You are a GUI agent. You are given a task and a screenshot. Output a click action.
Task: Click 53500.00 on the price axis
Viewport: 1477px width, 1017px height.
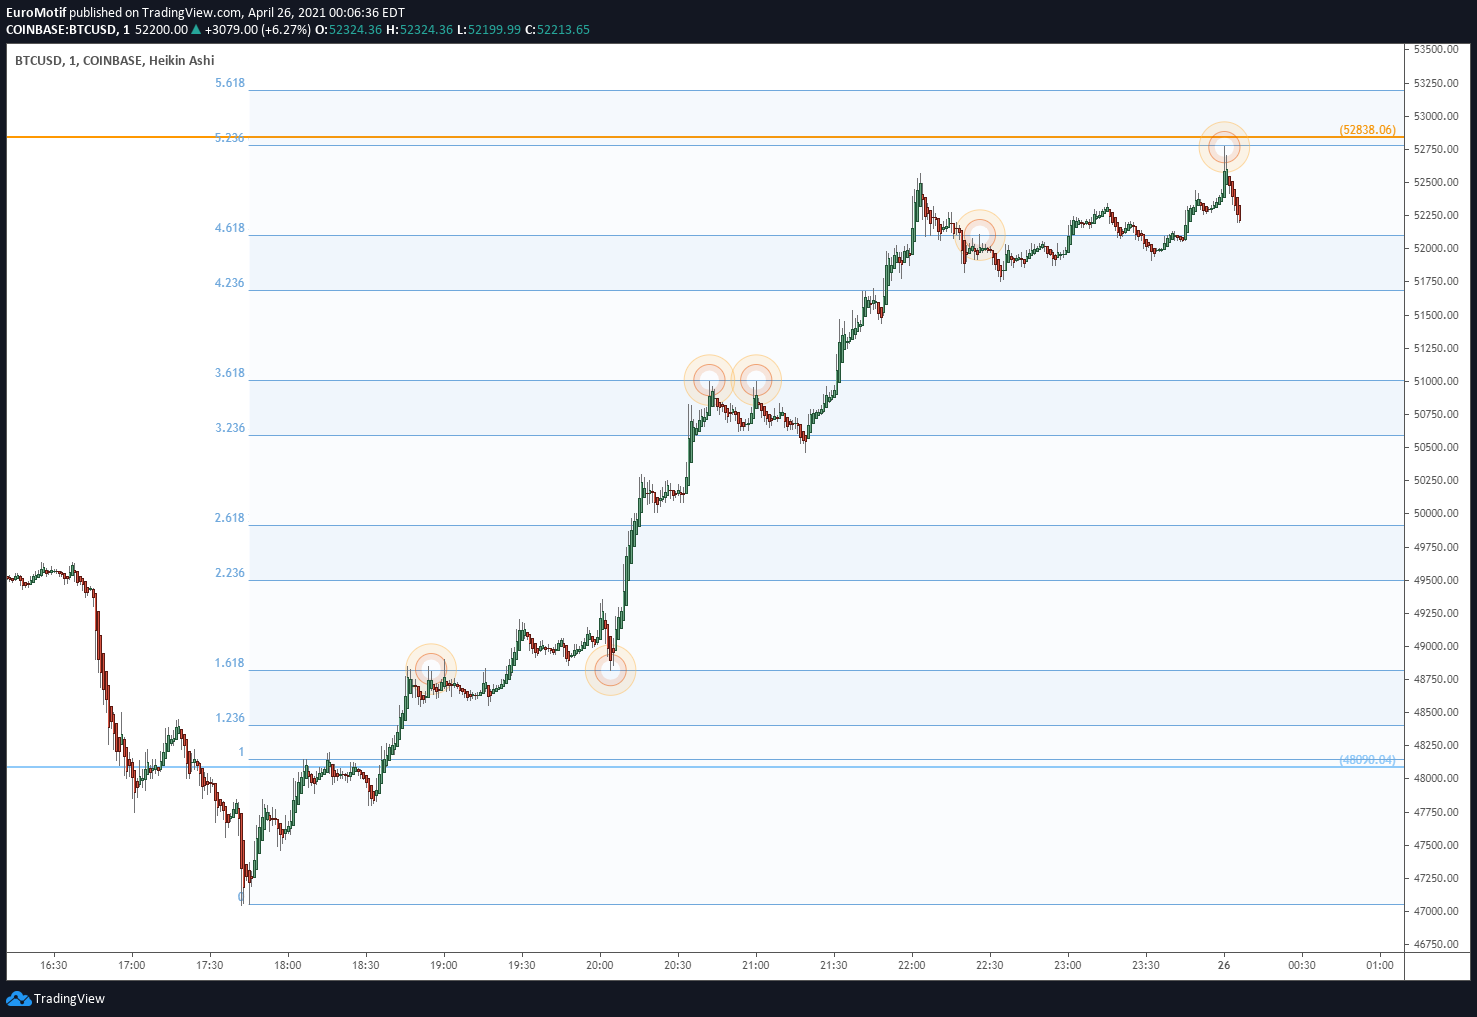(1435, 49)
